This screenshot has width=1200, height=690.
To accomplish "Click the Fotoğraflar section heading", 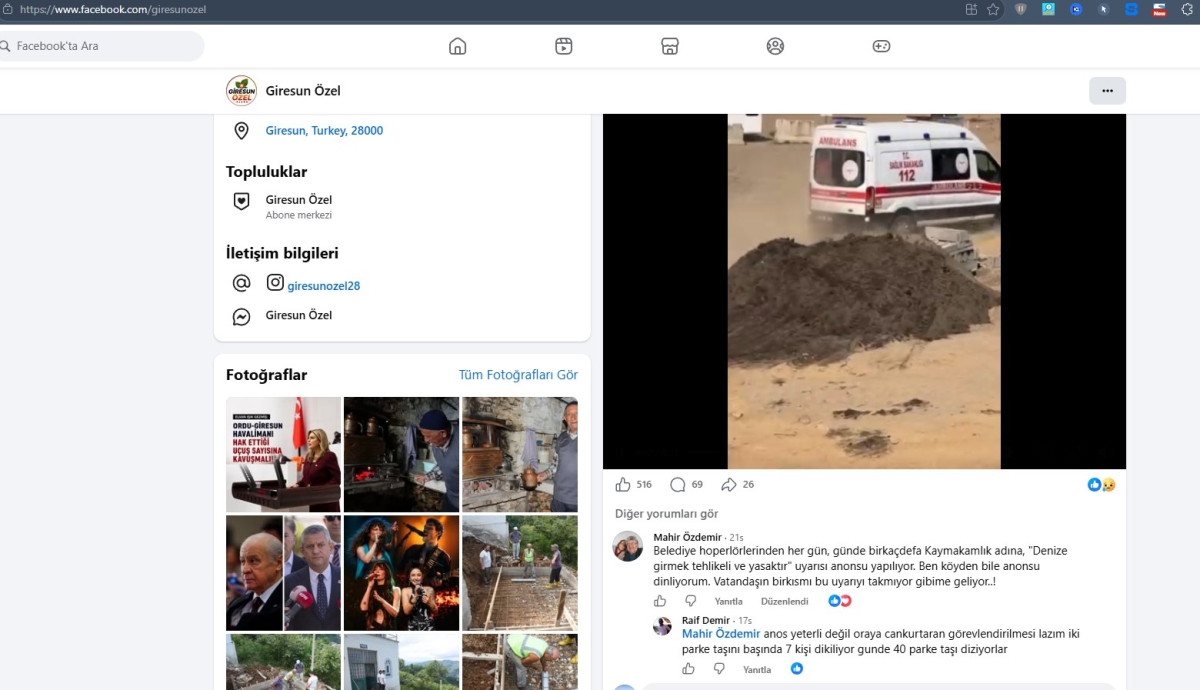I will (266, 375).
